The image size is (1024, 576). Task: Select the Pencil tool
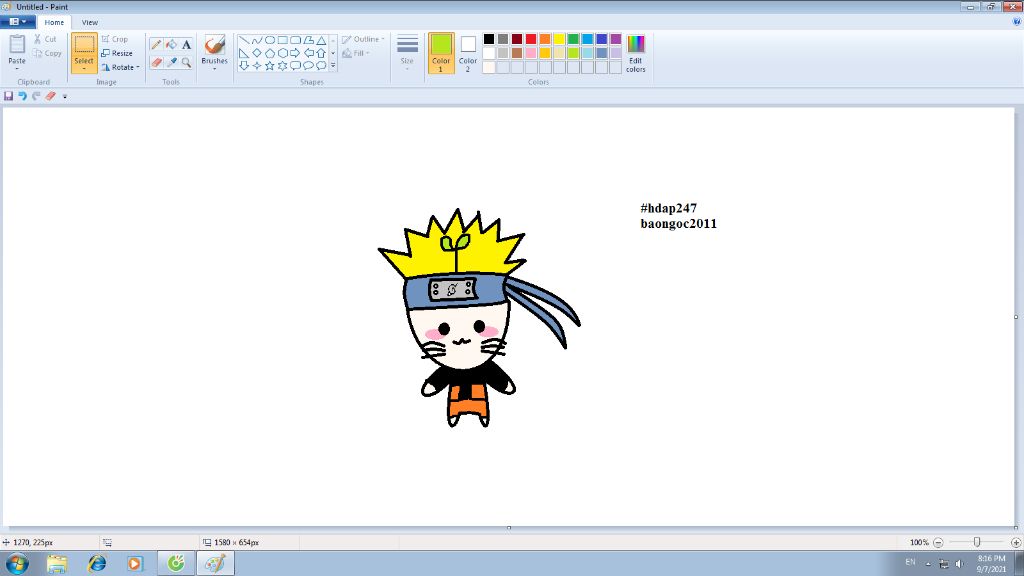(156, 44)
